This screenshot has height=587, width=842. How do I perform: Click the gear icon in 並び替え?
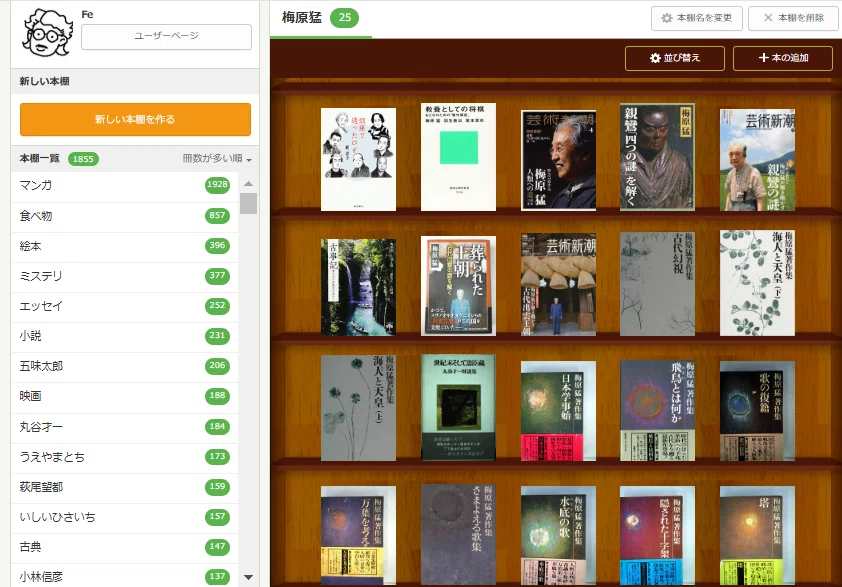click(x=655, y=58)
